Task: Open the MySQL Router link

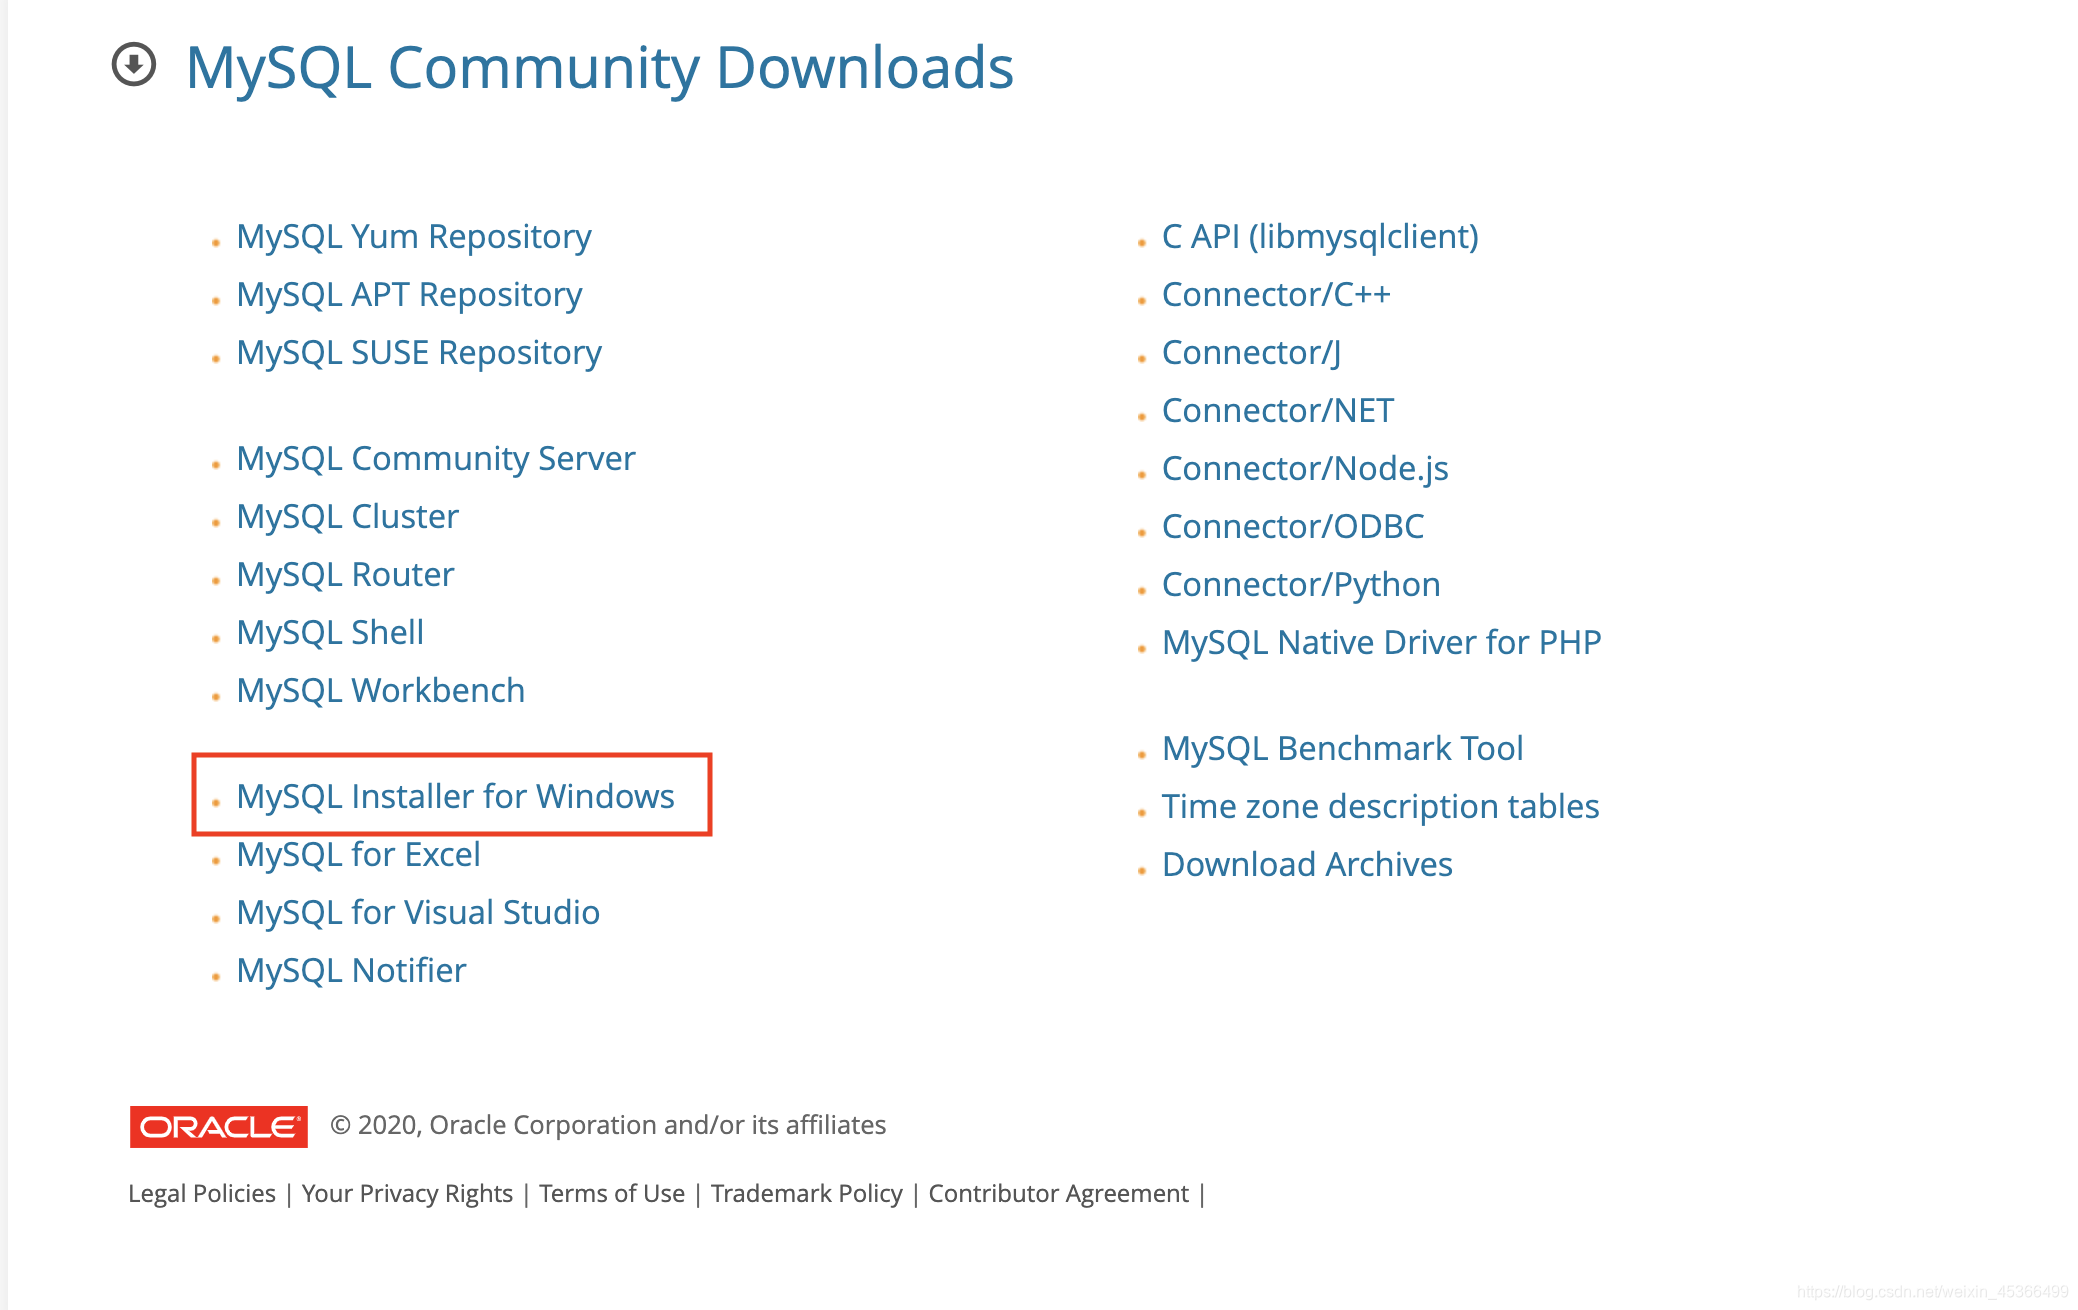Action: click(x=345, y=575)
